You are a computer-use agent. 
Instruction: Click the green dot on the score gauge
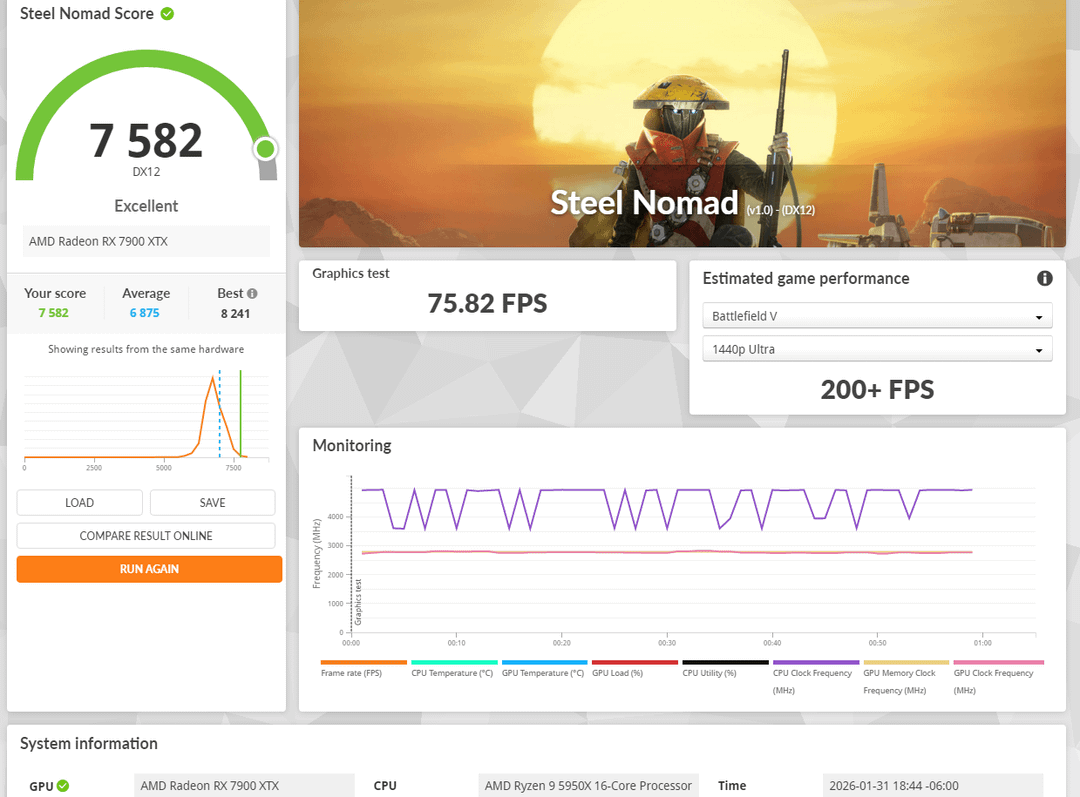[265, 149]
